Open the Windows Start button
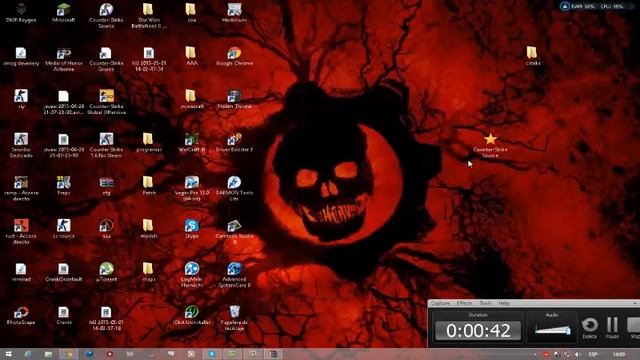Image resolution: width=640 pixels, height=360 pixels. (9, 354)
